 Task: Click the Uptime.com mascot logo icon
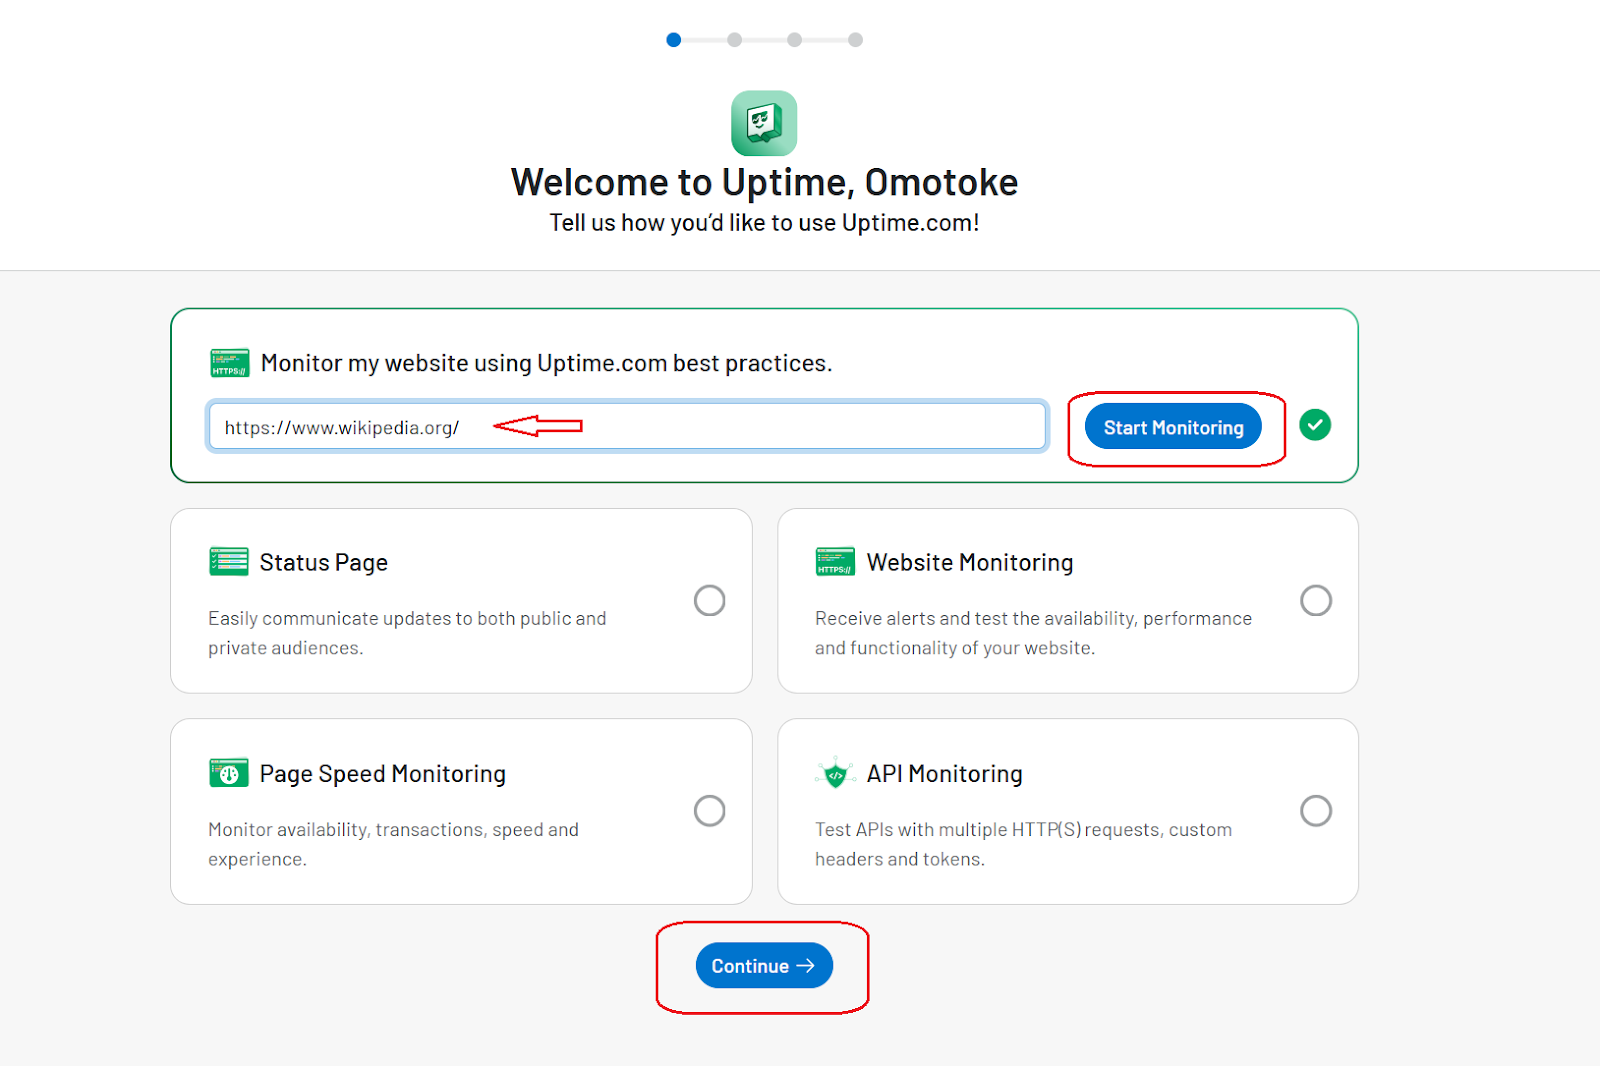tap(764, 123)
